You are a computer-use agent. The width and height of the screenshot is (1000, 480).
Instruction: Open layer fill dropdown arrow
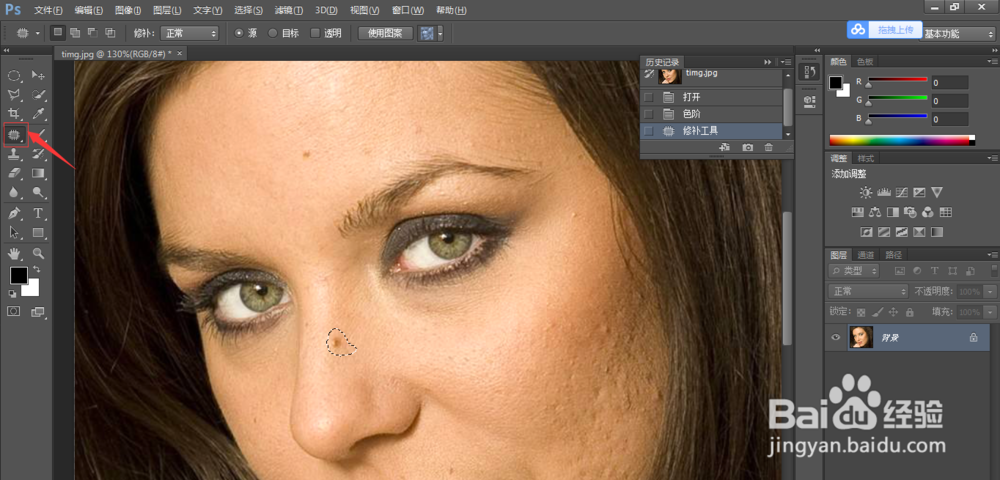pyautogui.click(x=988, y=312)
